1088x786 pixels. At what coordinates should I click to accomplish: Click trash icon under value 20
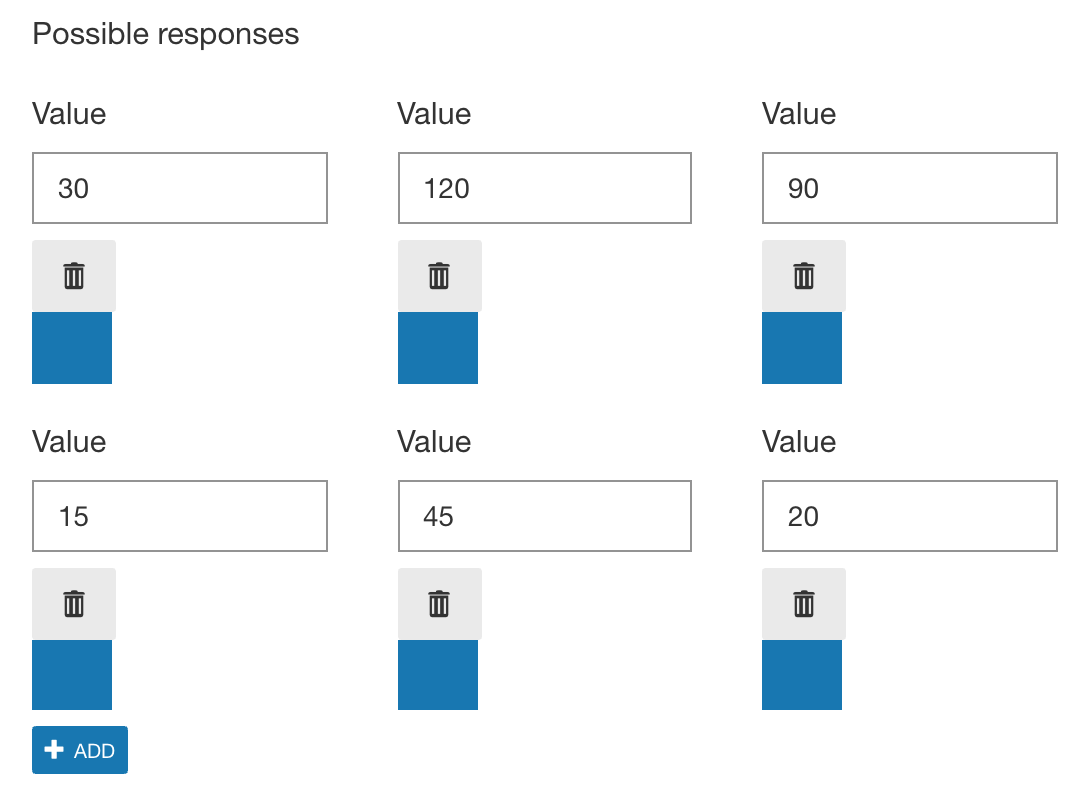(804, 604)
